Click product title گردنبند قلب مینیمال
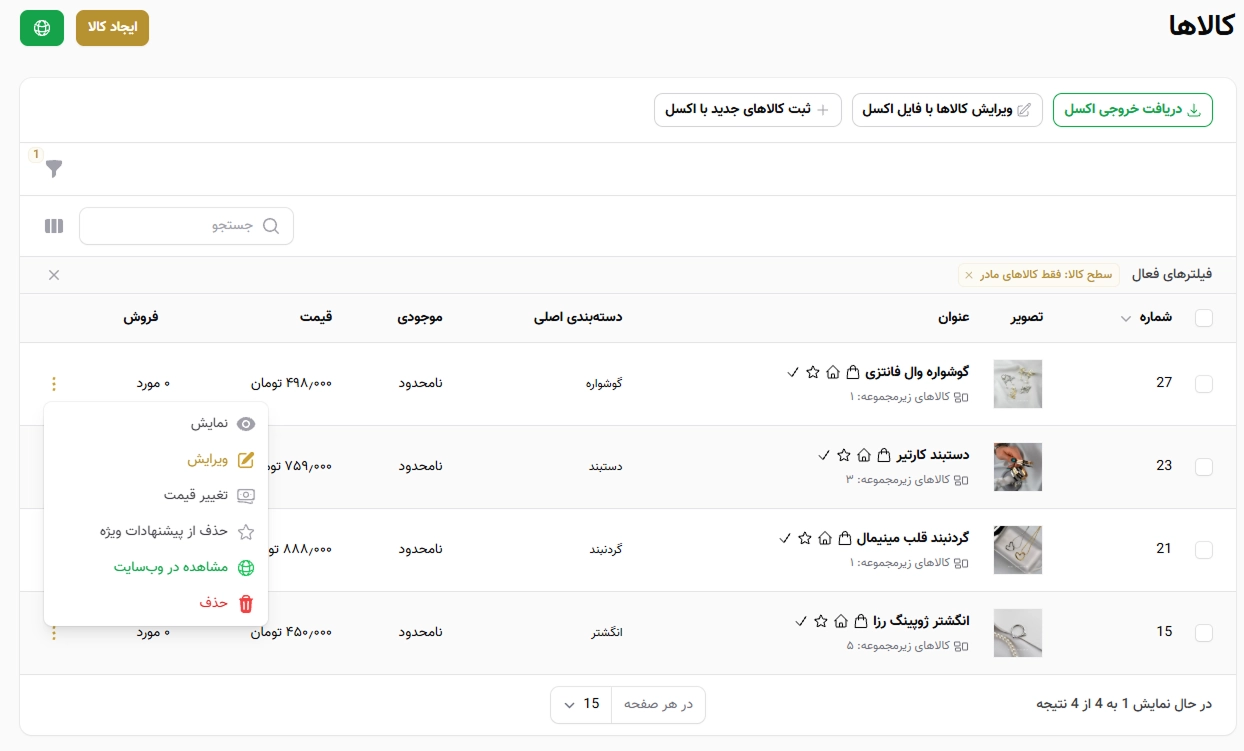 click(913, 538)
